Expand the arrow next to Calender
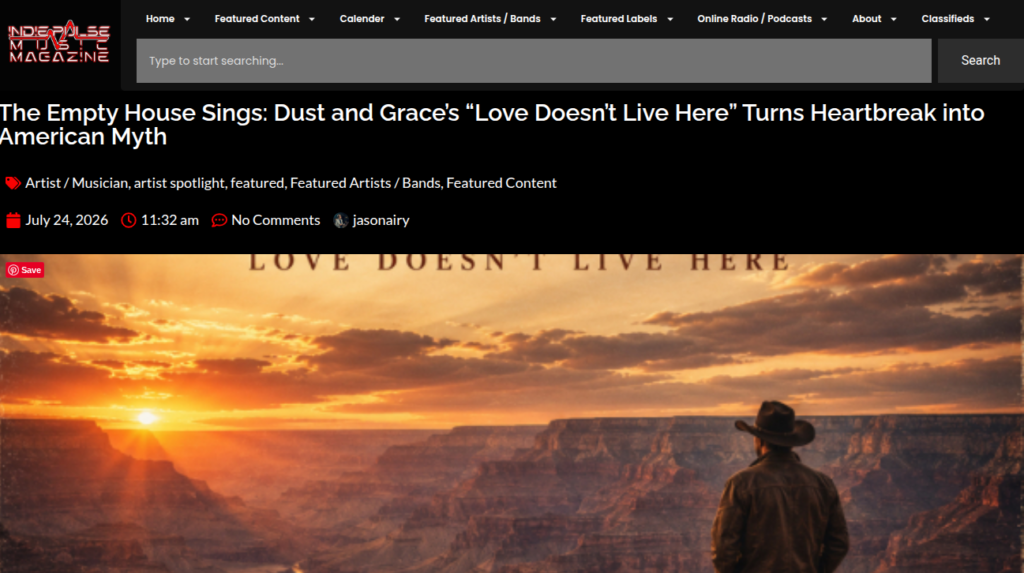Viewport: 1024px width, 573px height. (396, 20)
